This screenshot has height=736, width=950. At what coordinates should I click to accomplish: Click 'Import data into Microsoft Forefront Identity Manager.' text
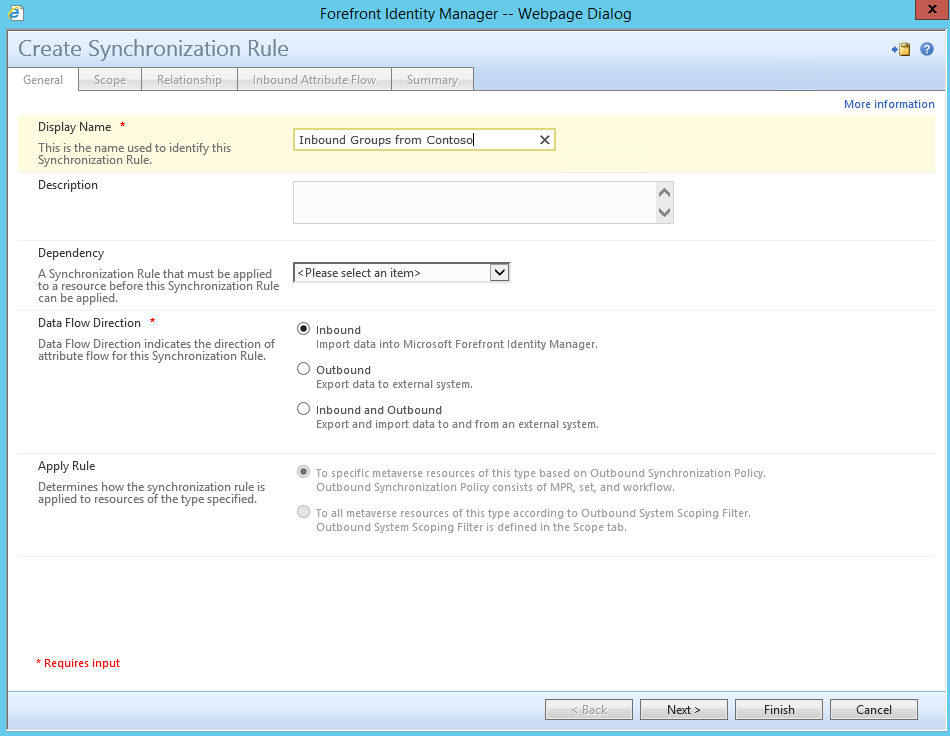coord(457,344)
